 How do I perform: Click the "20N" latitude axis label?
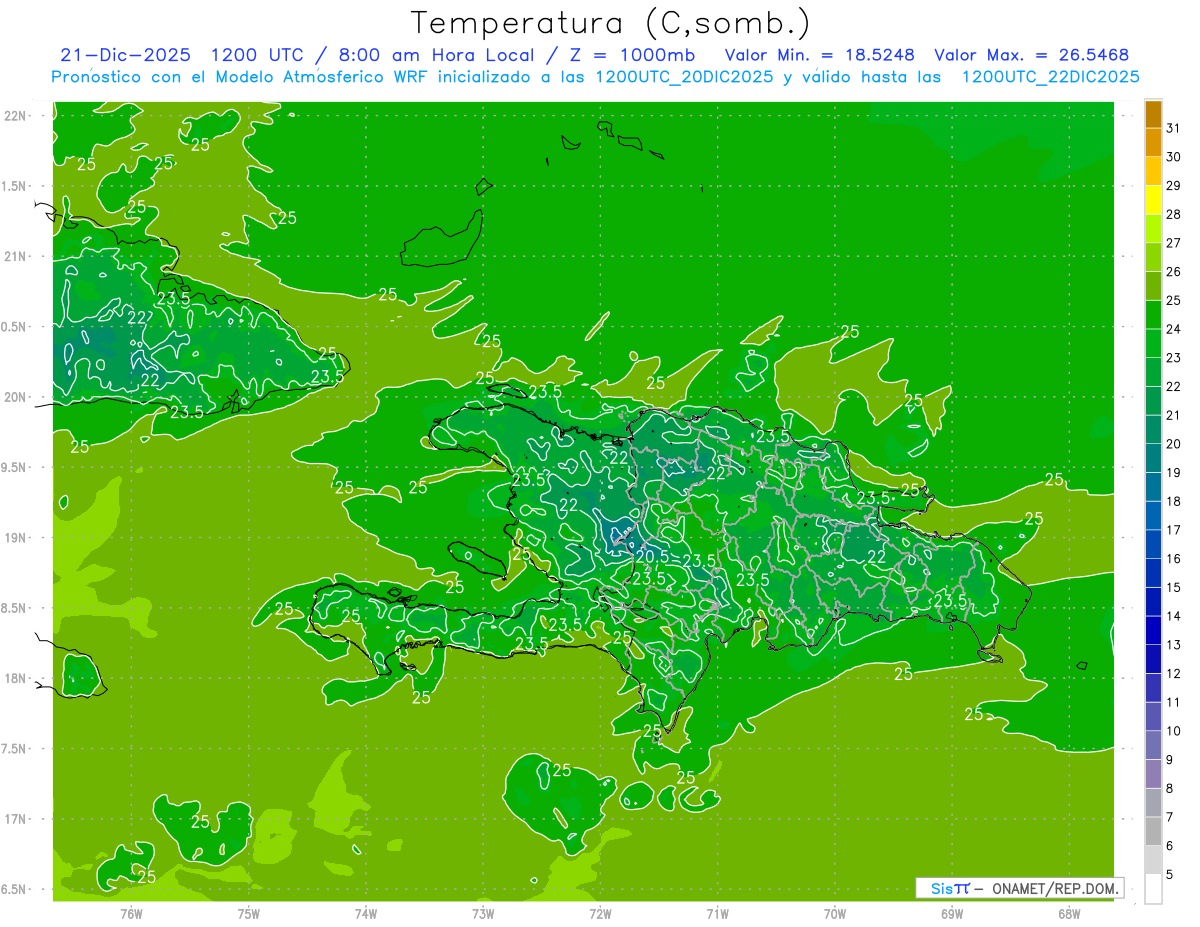pyautogui.click(x=15, y=397)
